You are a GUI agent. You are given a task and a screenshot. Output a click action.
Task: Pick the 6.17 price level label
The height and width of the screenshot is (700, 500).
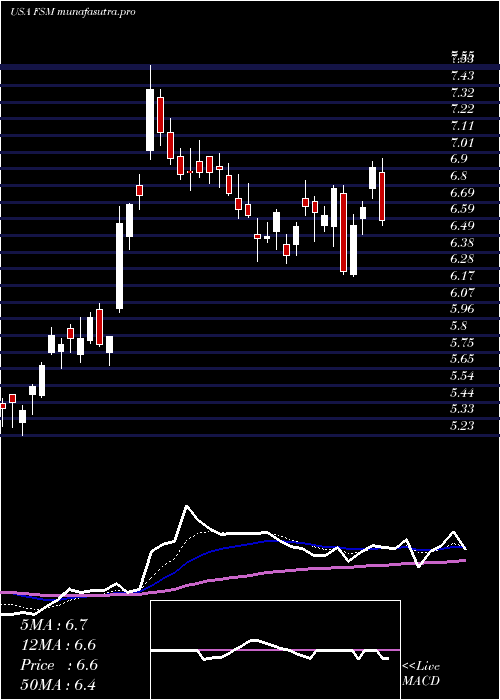pyautogui.click(x=462, y=276)
